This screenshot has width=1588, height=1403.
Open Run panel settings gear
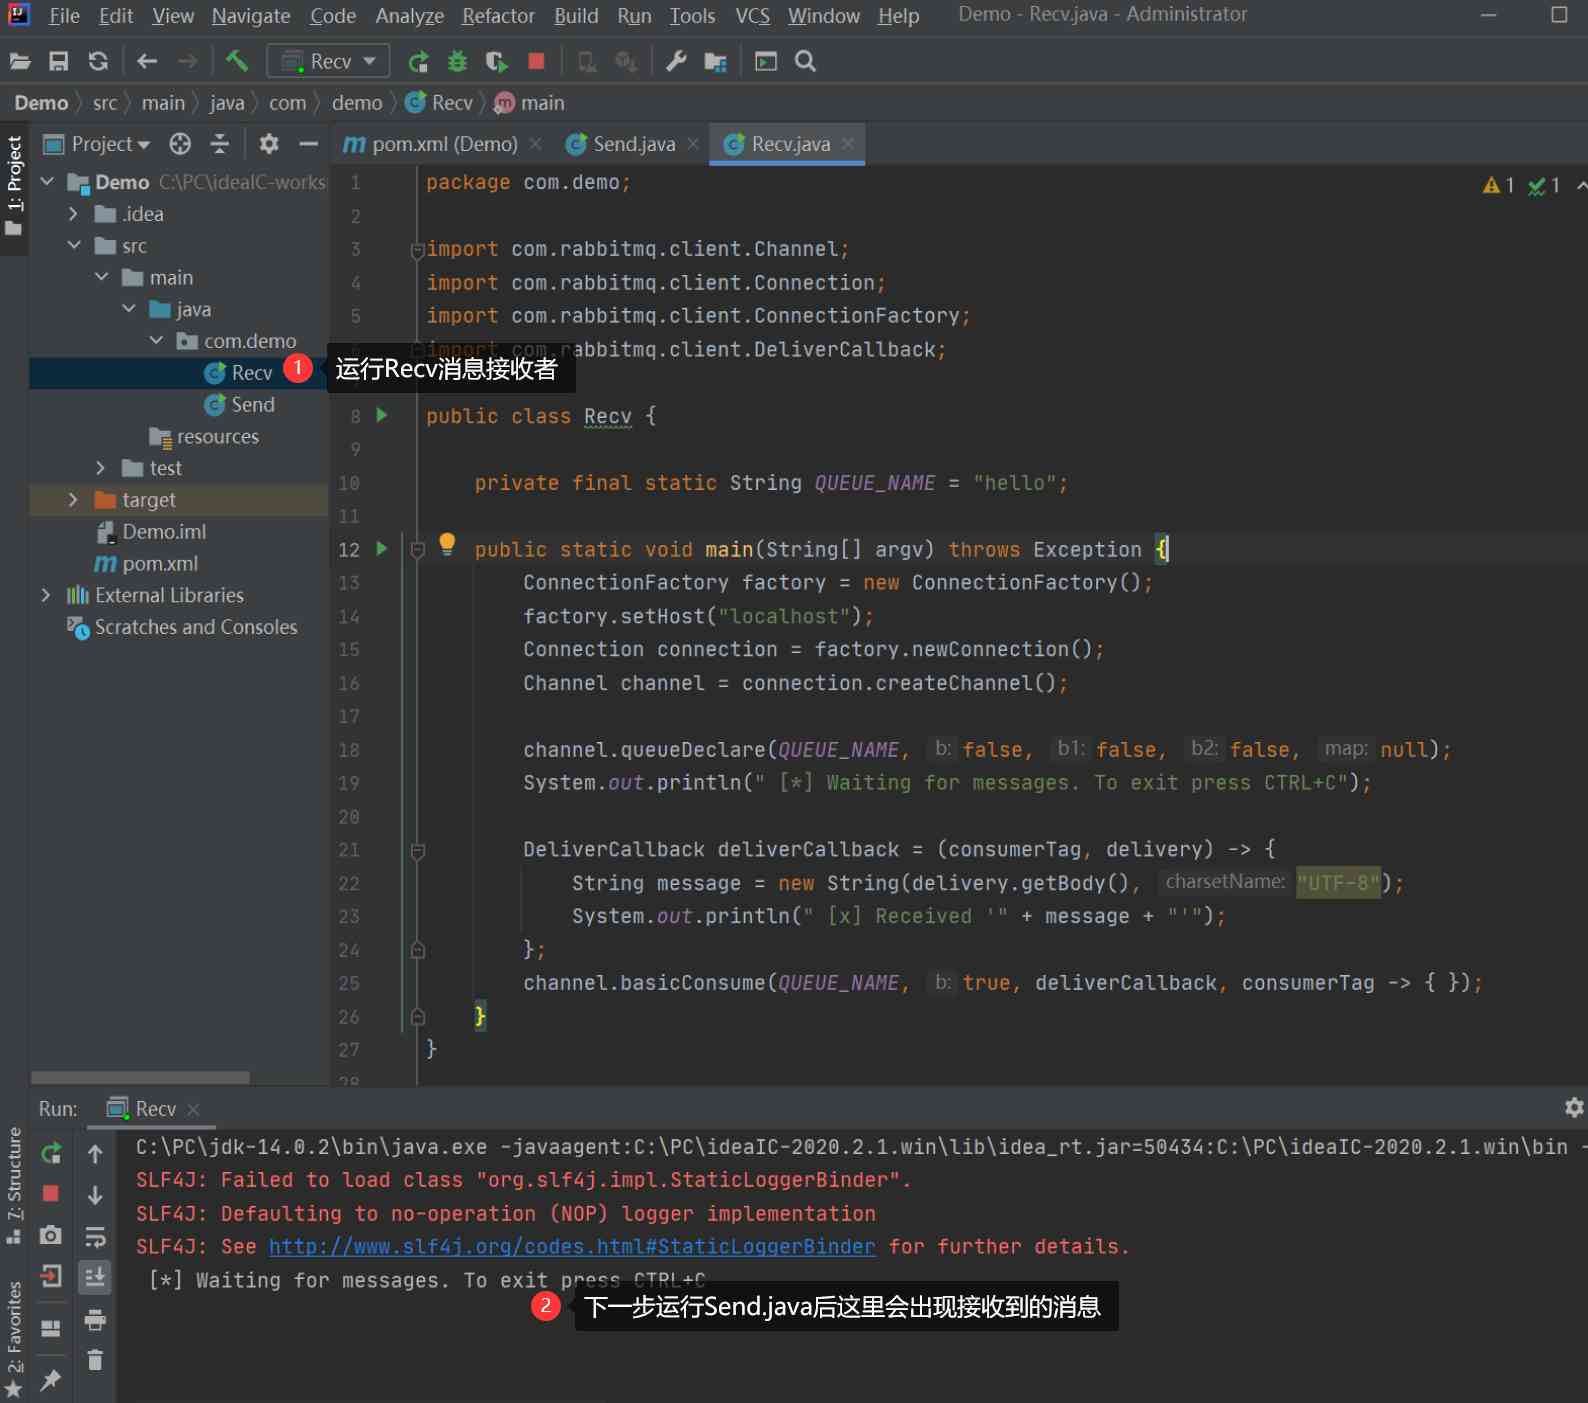coord(1574,1107)
